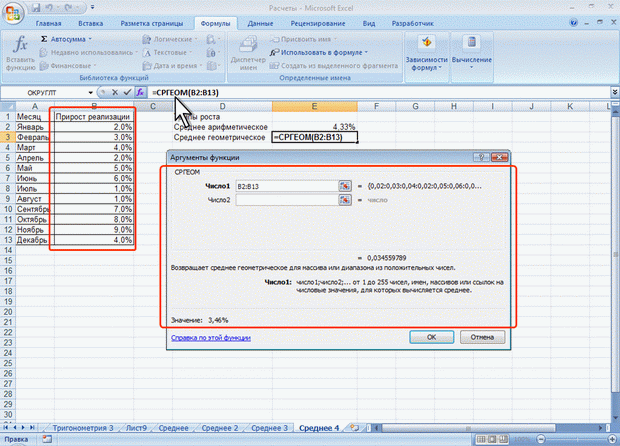The width and height of the screenshot is (620, 446).
Task: Collapse dialog via Число1 range selector icon
Action: pyautogui.click(x=345, y=186)
